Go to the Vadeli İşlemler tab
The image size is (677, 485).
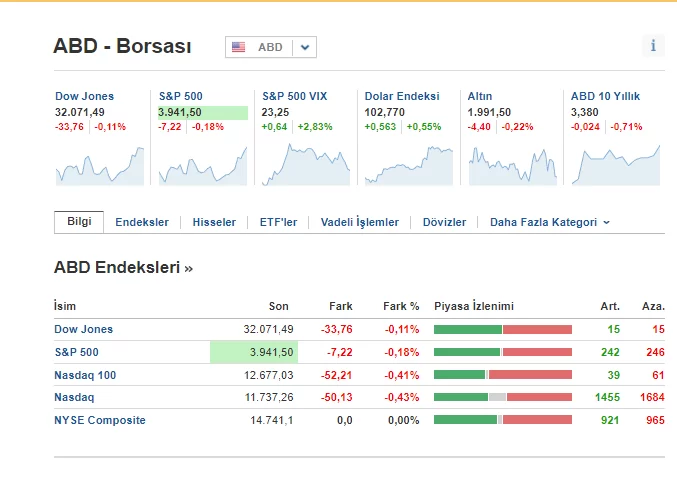pyautogui.click(x=359, y=222)
